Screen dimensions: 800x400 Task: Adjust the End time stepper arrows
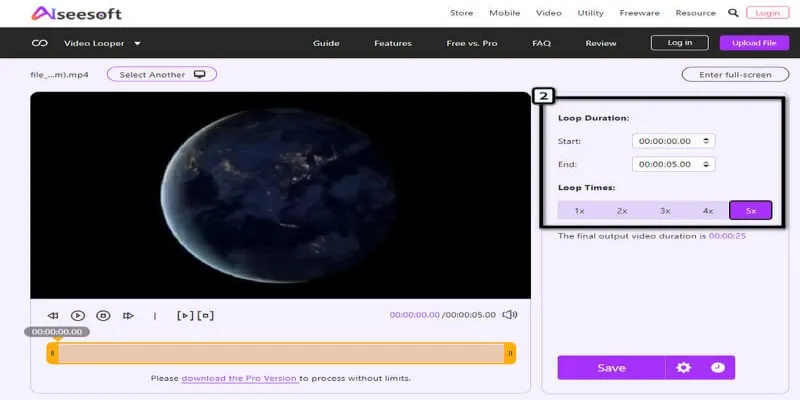pos(706,164)
